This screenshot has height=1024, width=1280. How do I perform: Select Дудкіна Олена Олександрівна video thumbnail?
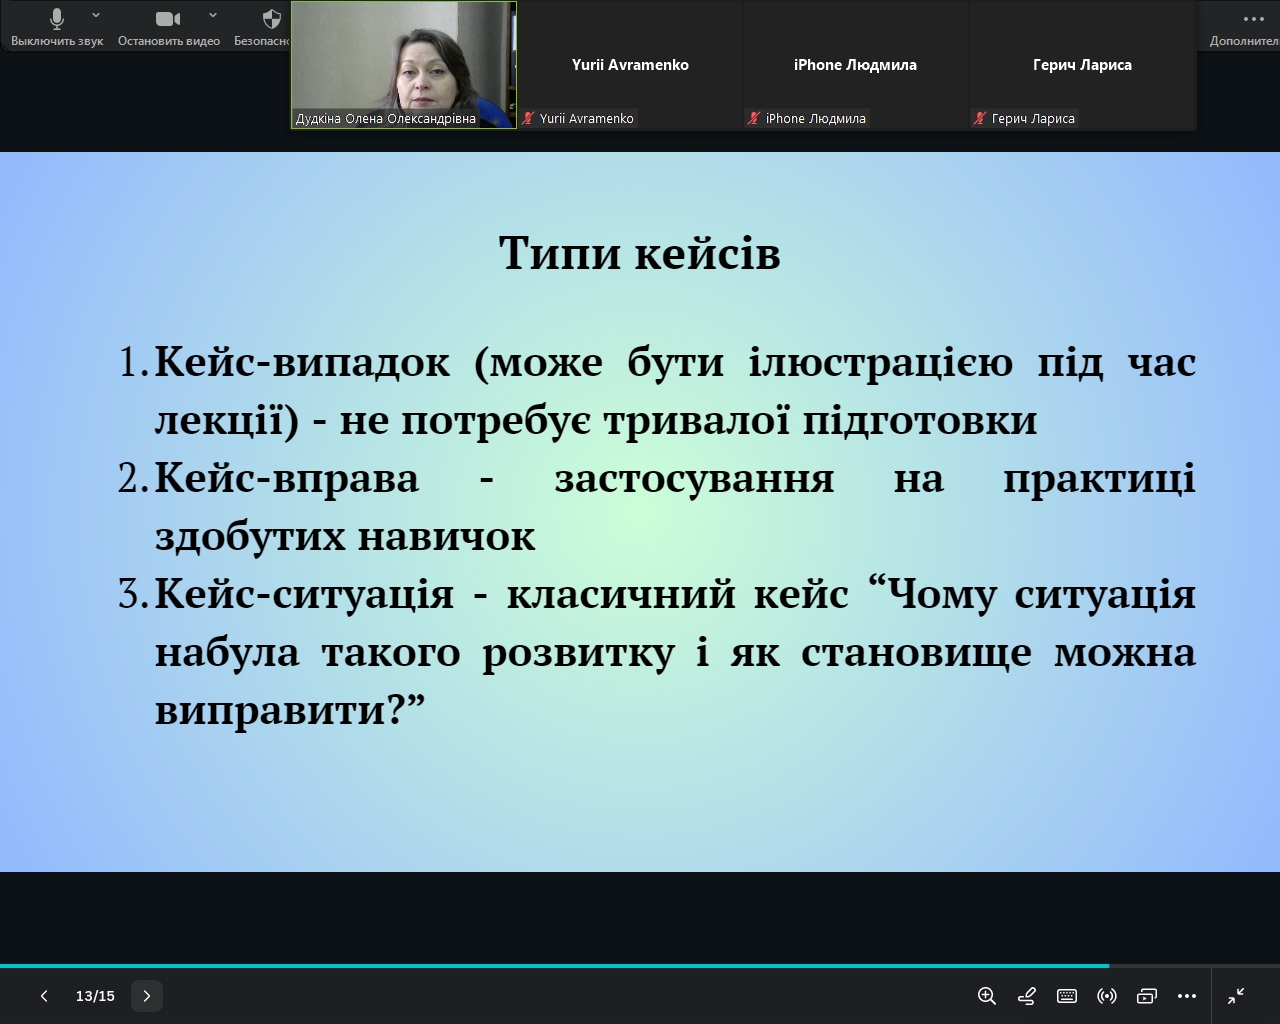(404, 65)
